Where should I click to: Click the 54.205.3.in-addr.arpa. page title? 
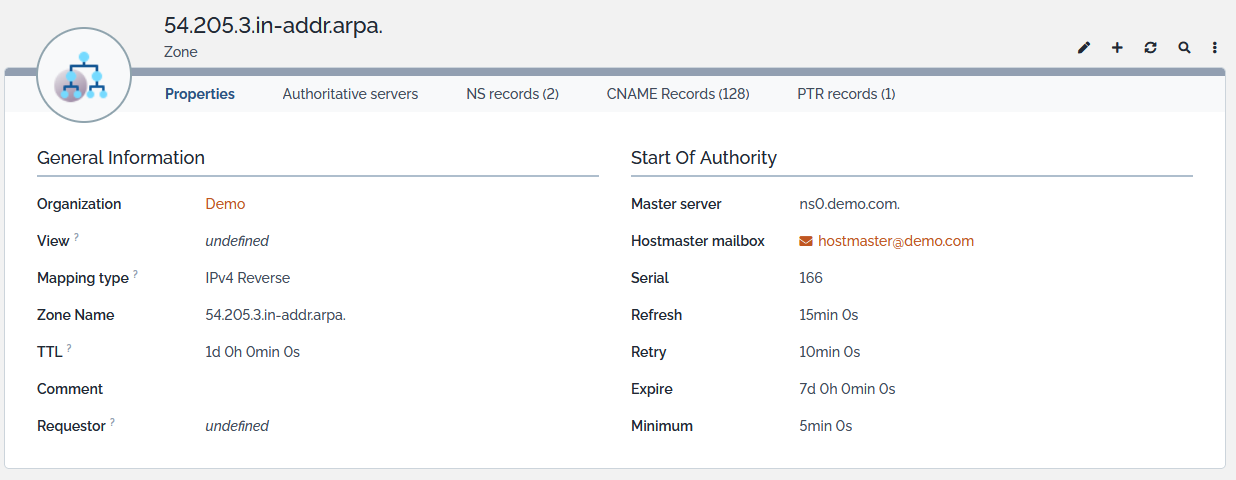tap(273, 26)
